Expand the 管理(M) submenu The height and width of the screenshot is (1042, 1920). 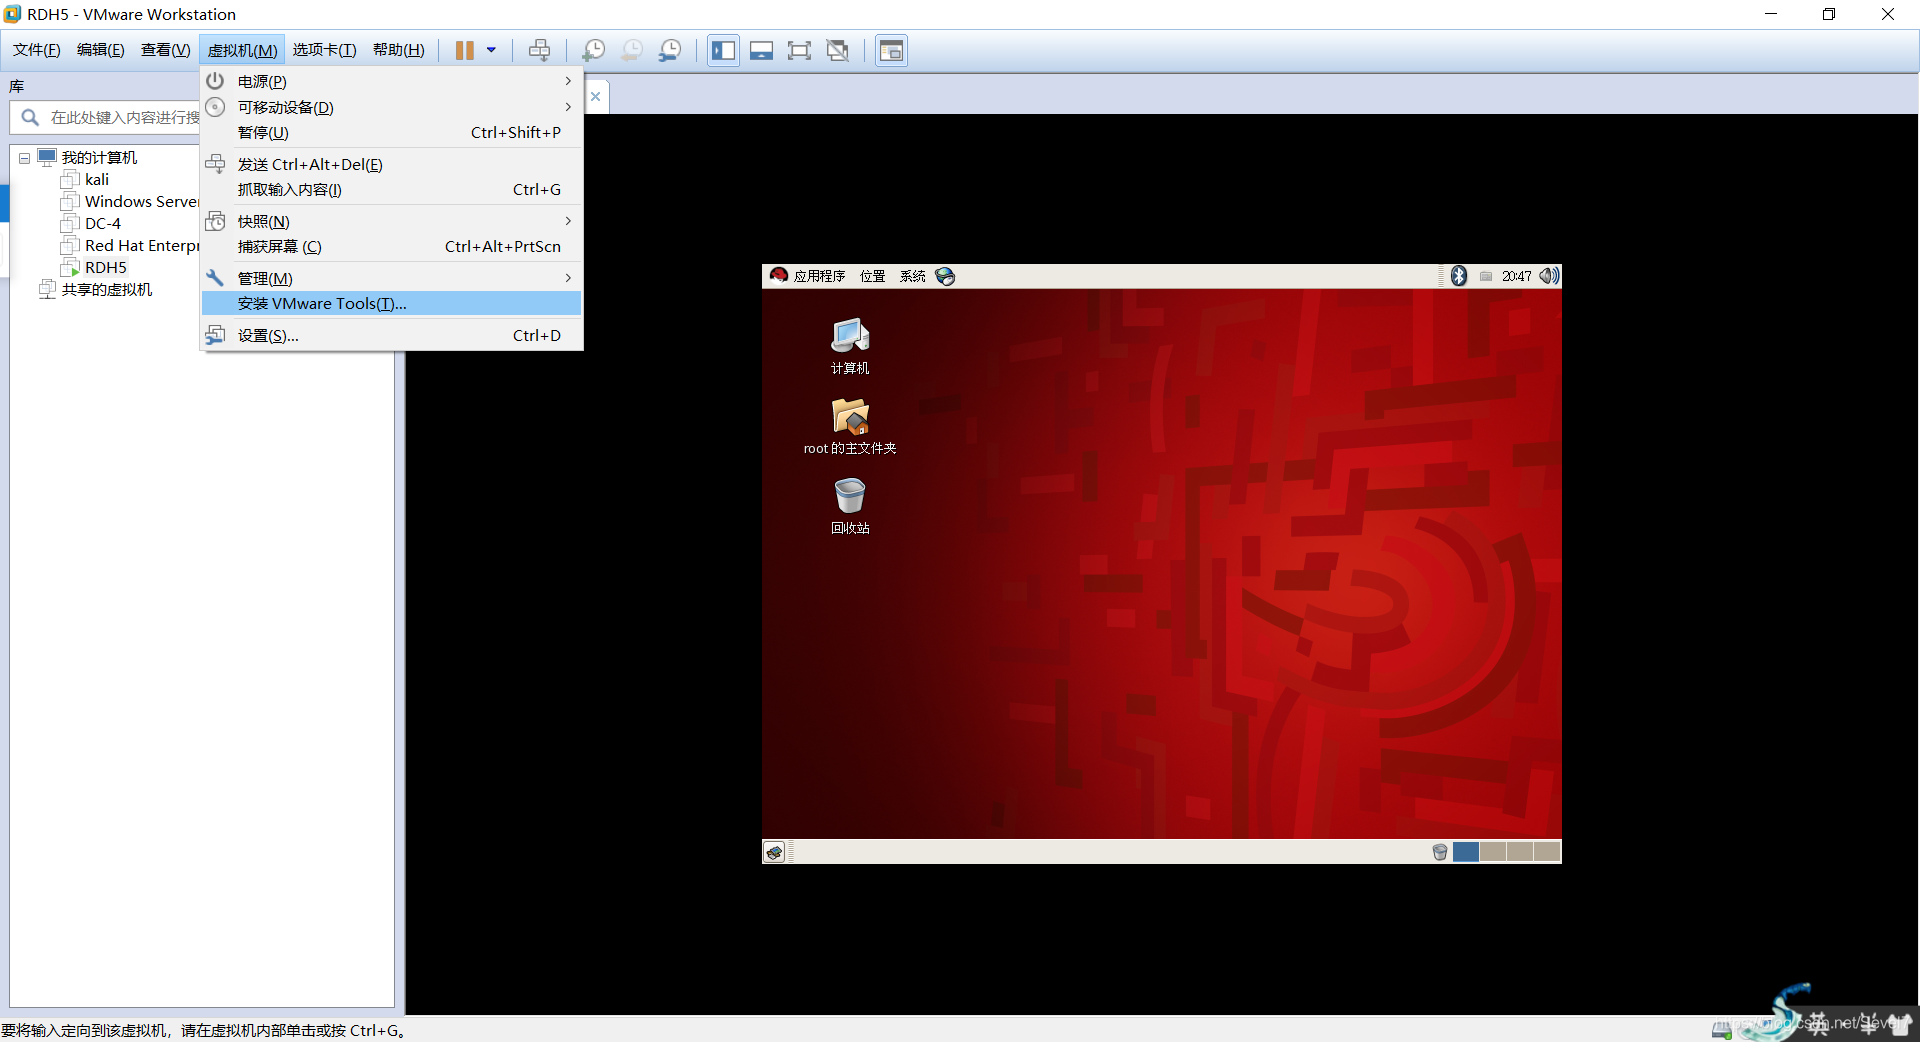click(391, 278)
